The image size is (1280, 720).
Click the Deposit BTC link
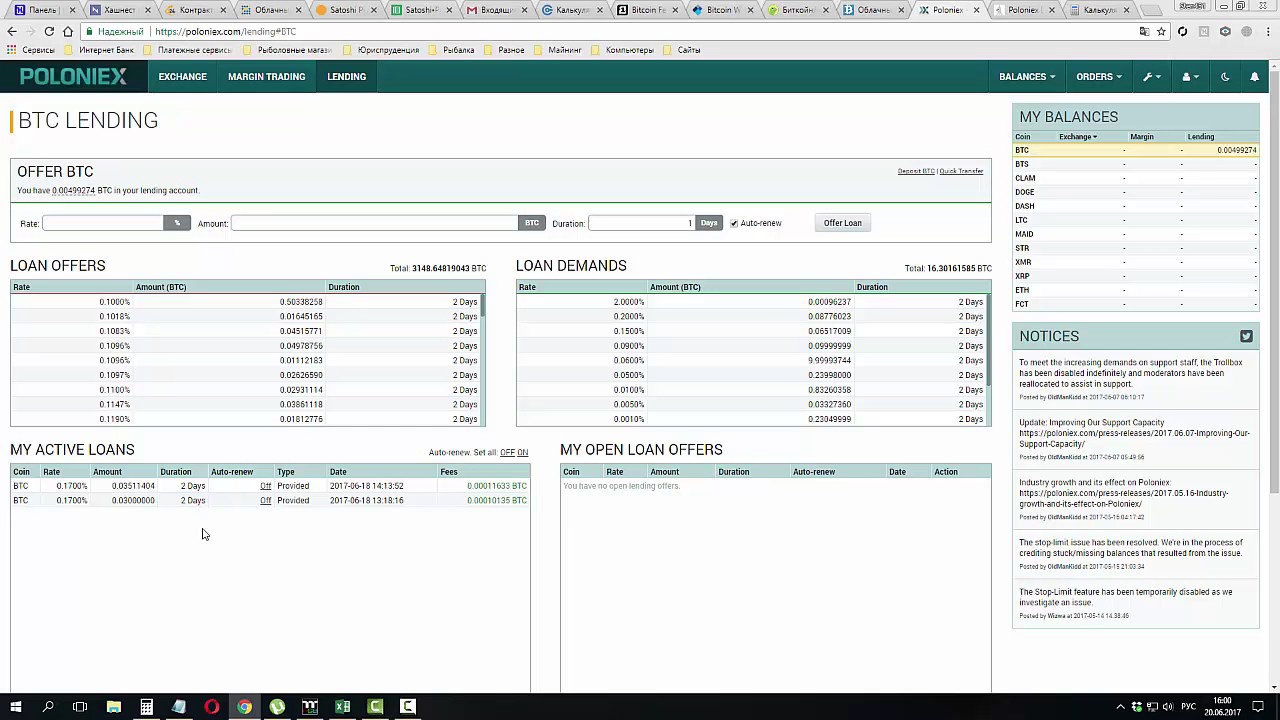916,171
